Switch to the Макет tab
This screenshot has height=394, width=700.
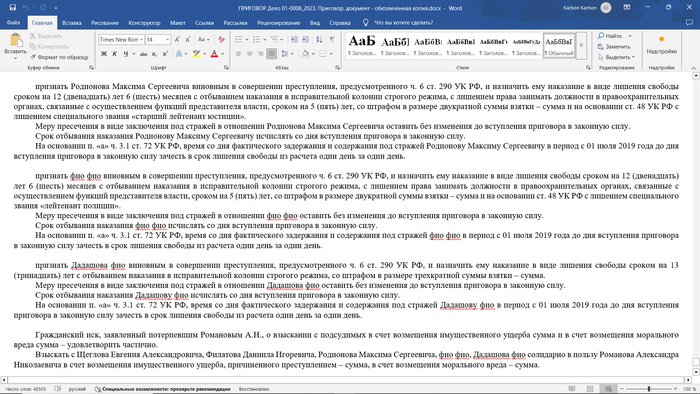click(x=177, y=22)
